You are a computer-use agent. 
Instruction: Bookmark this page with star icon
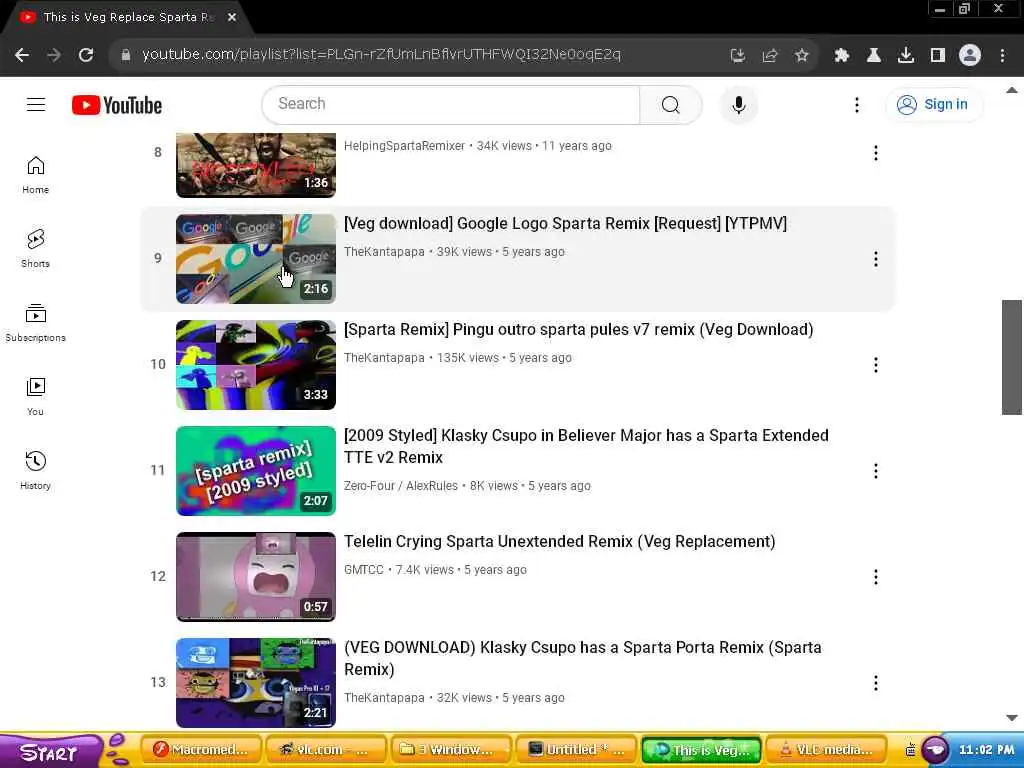802,56
